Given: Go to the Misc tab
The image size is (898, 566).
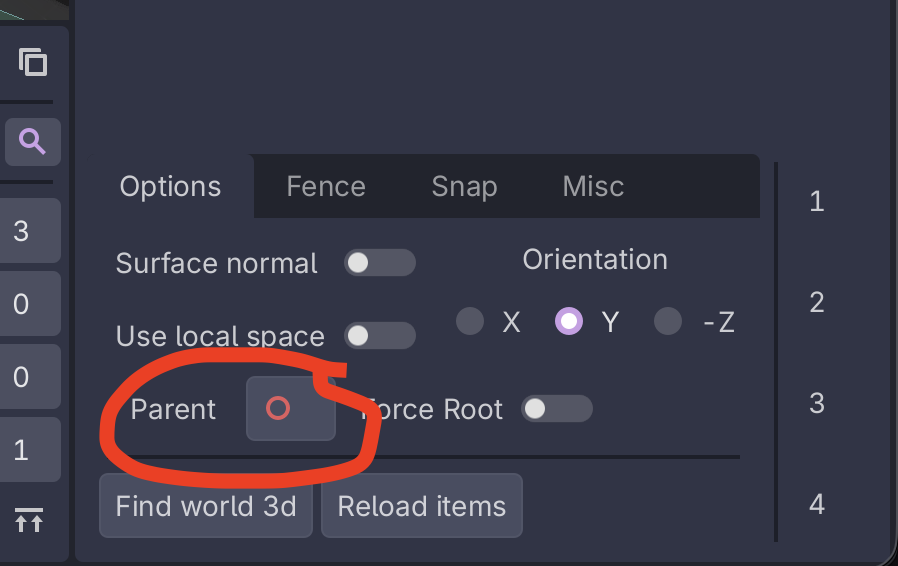Looking at the screenshot, I should coord(593,187).
